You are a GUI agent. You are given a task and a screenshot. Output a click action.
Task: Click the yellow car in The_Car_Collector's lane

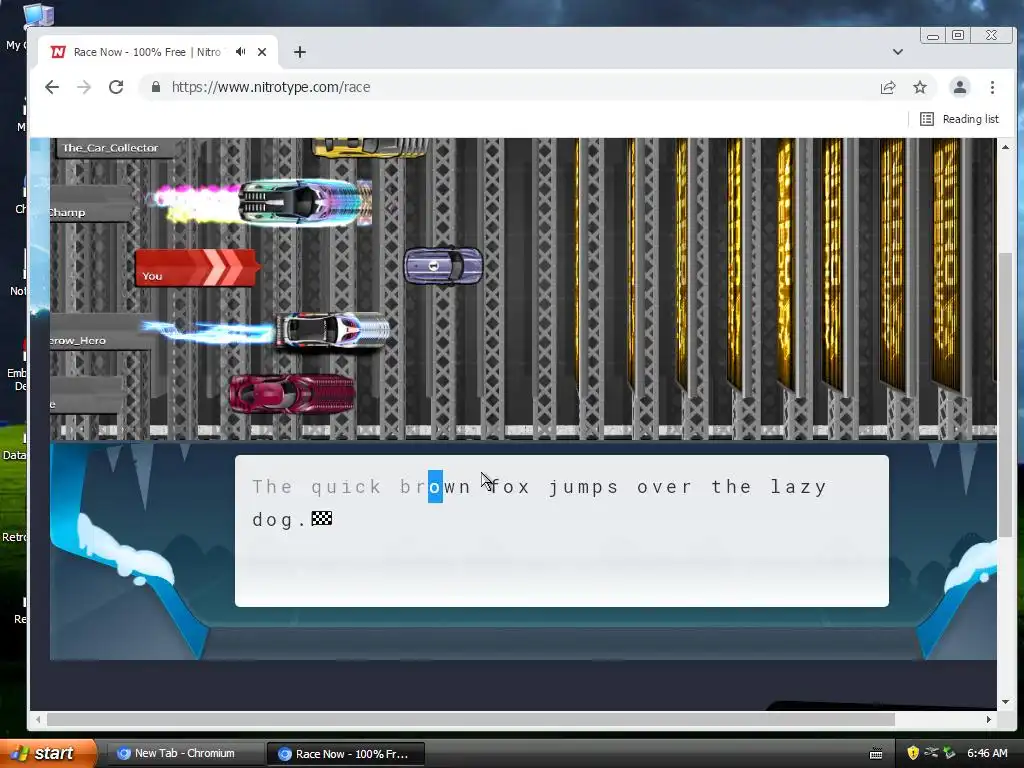point(369,148)
